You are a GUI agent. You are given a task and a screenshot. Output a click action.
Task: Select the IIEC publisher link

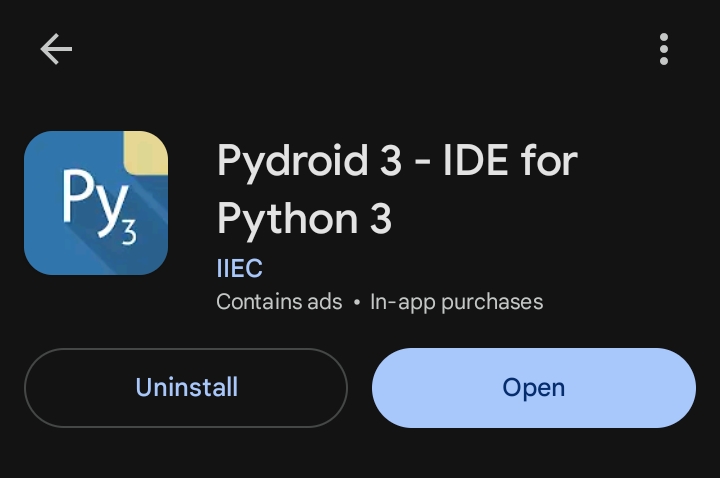tap(239, 268)
